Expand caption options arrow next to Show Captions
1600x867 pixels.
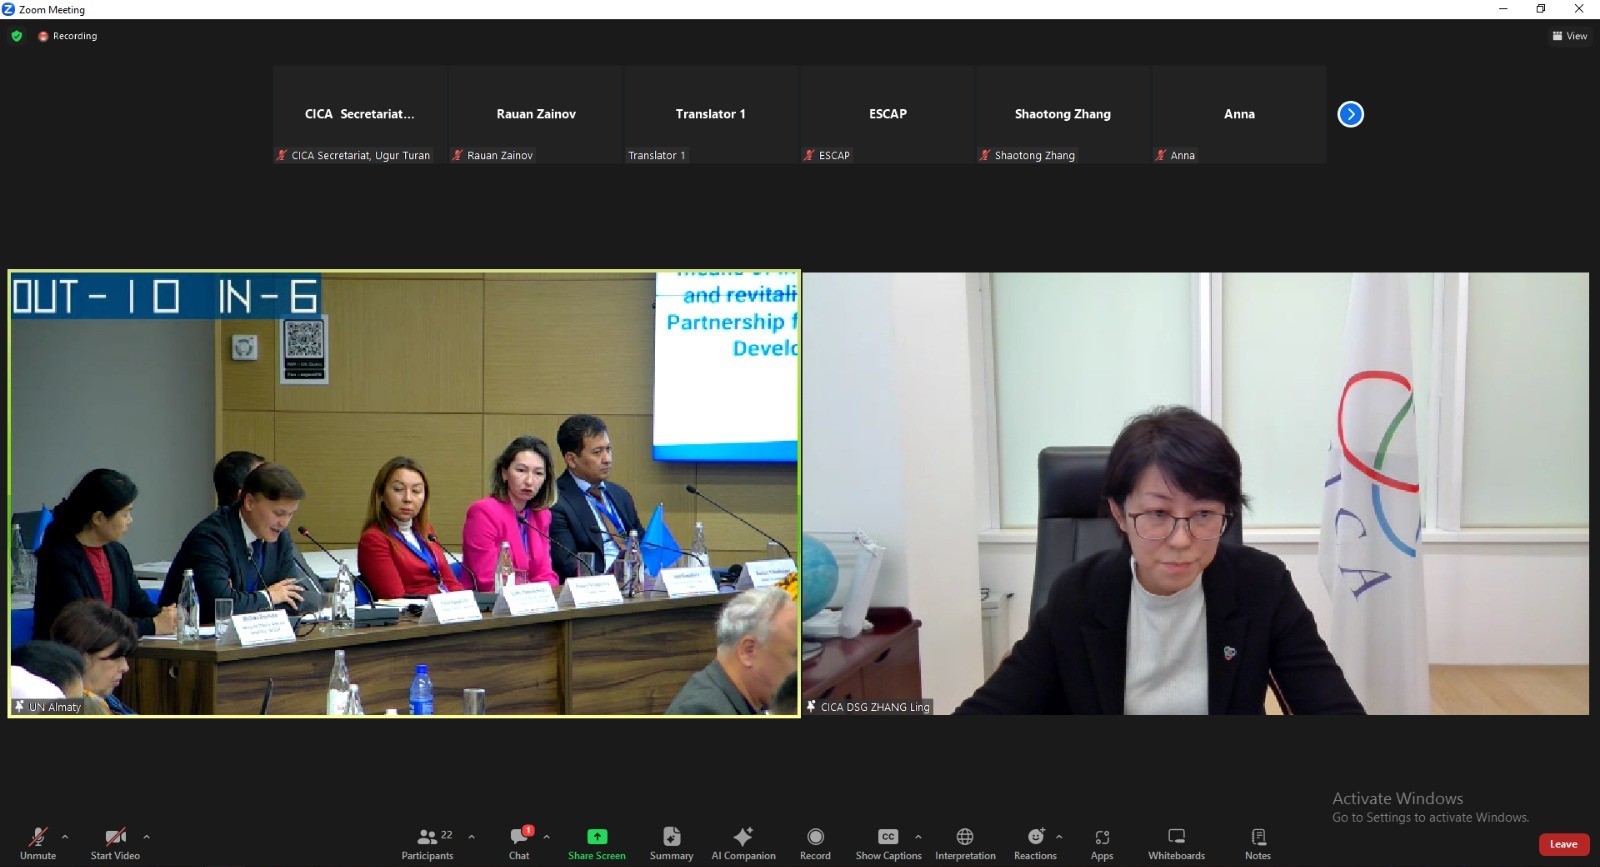point(918,836)
